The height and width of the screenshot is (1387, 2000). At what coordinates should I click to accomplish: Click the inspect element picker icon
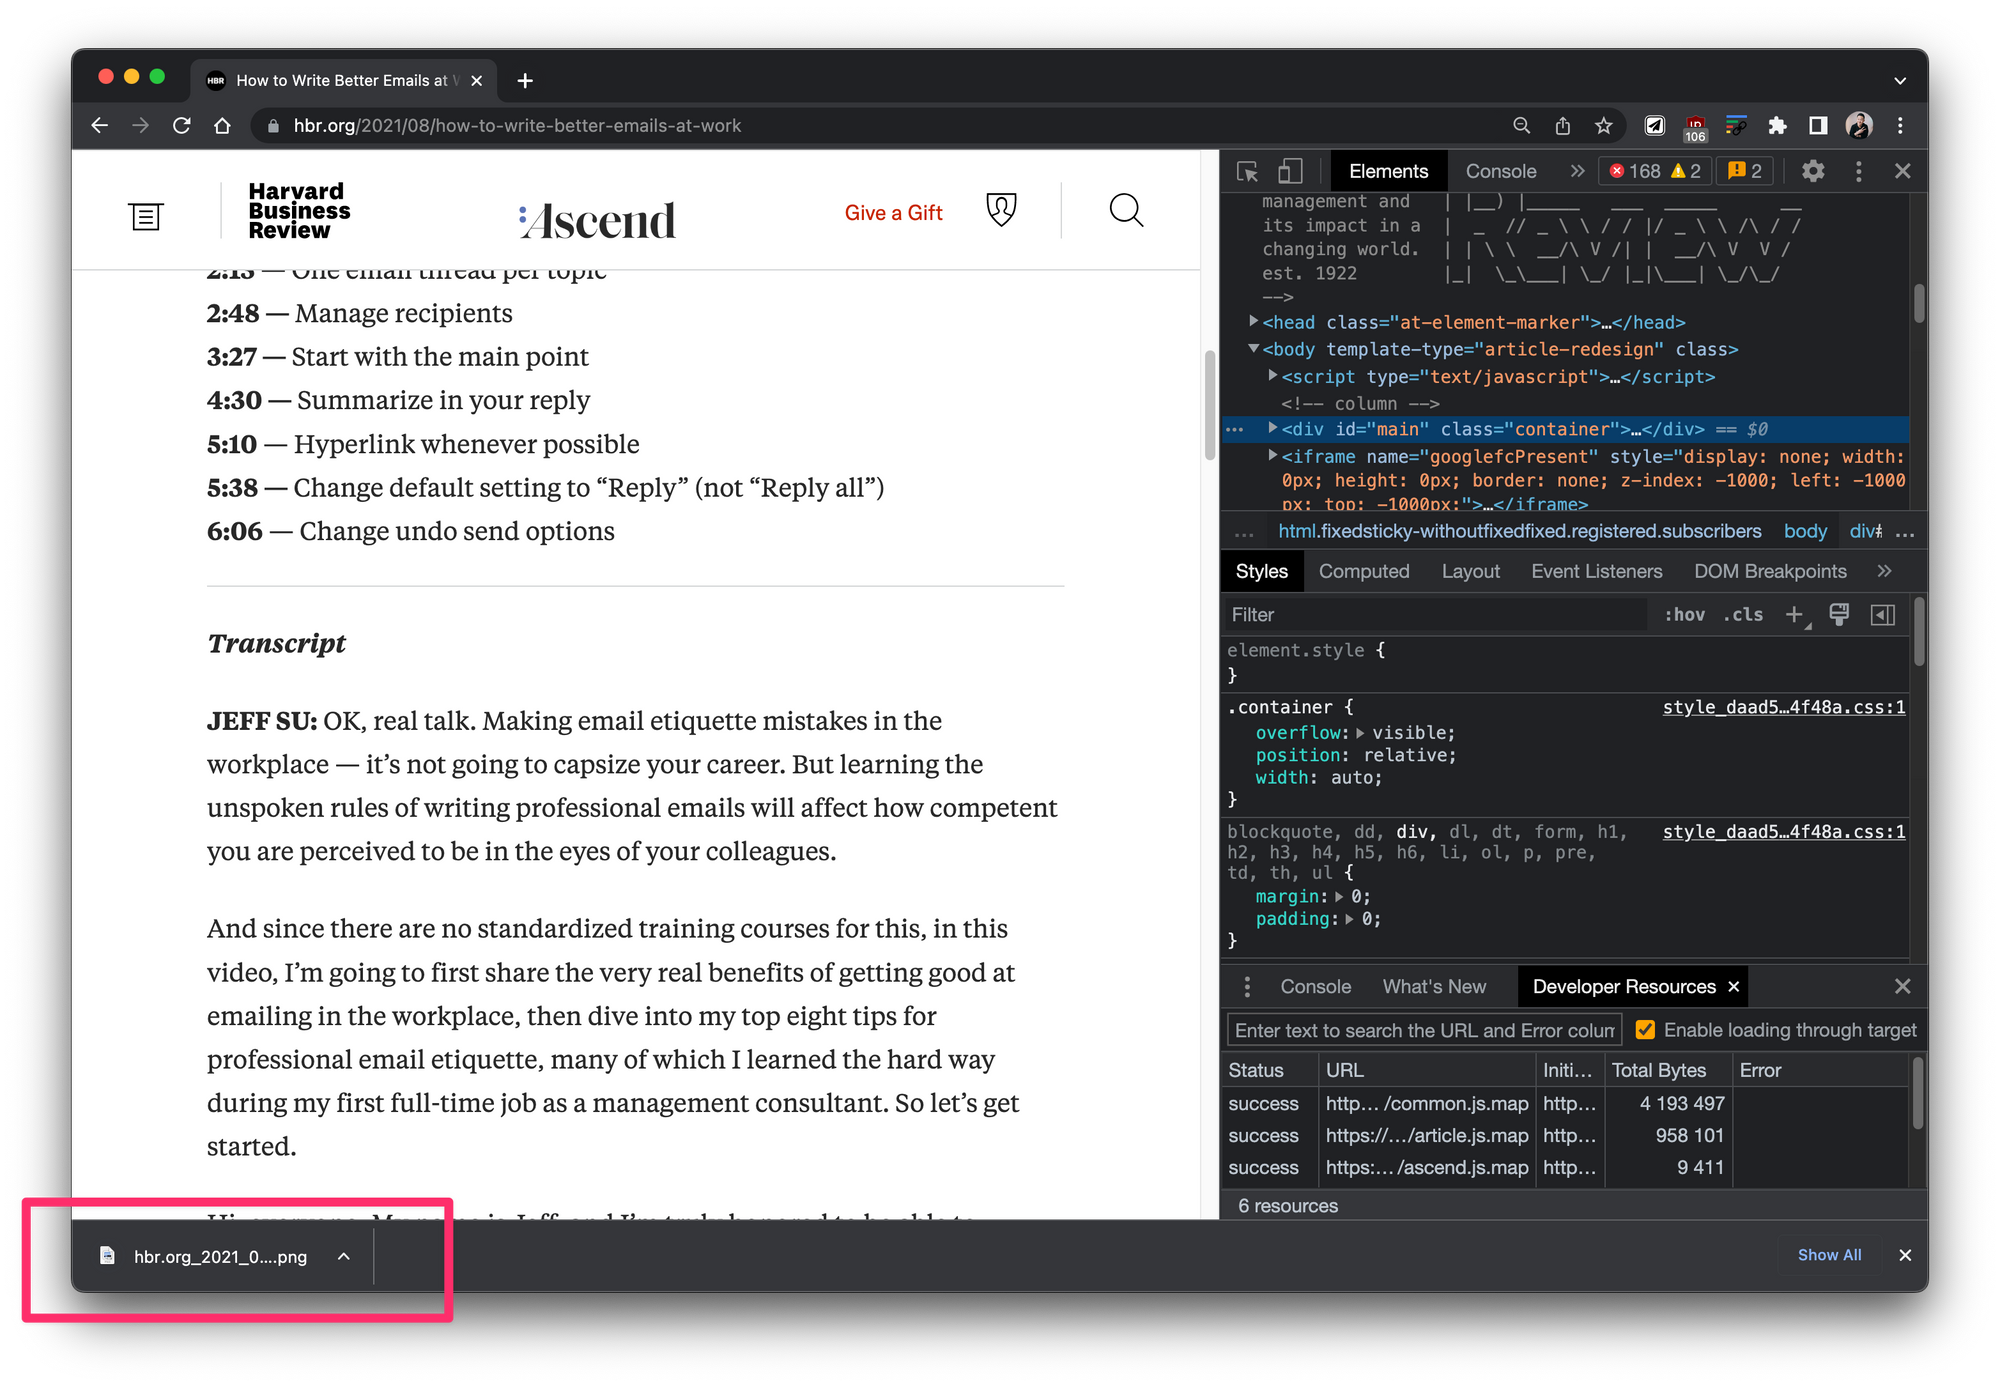[x=1247, y=172]
